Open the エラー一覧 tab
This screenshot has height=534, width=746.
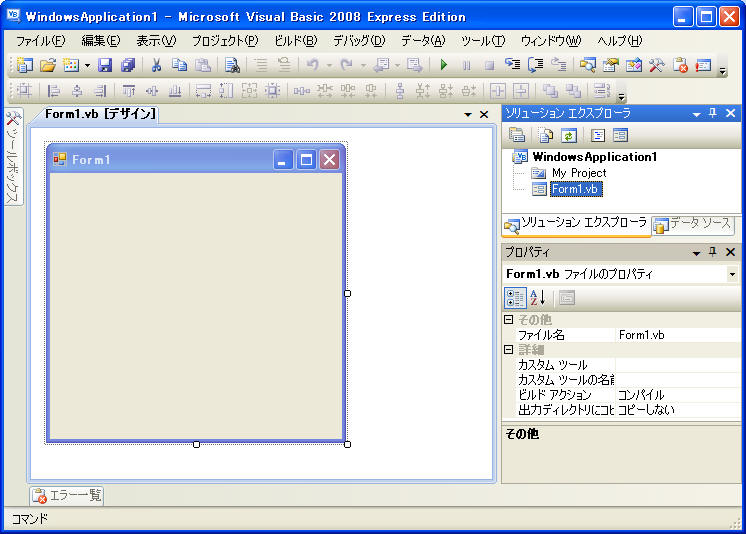tap(67, 496)
